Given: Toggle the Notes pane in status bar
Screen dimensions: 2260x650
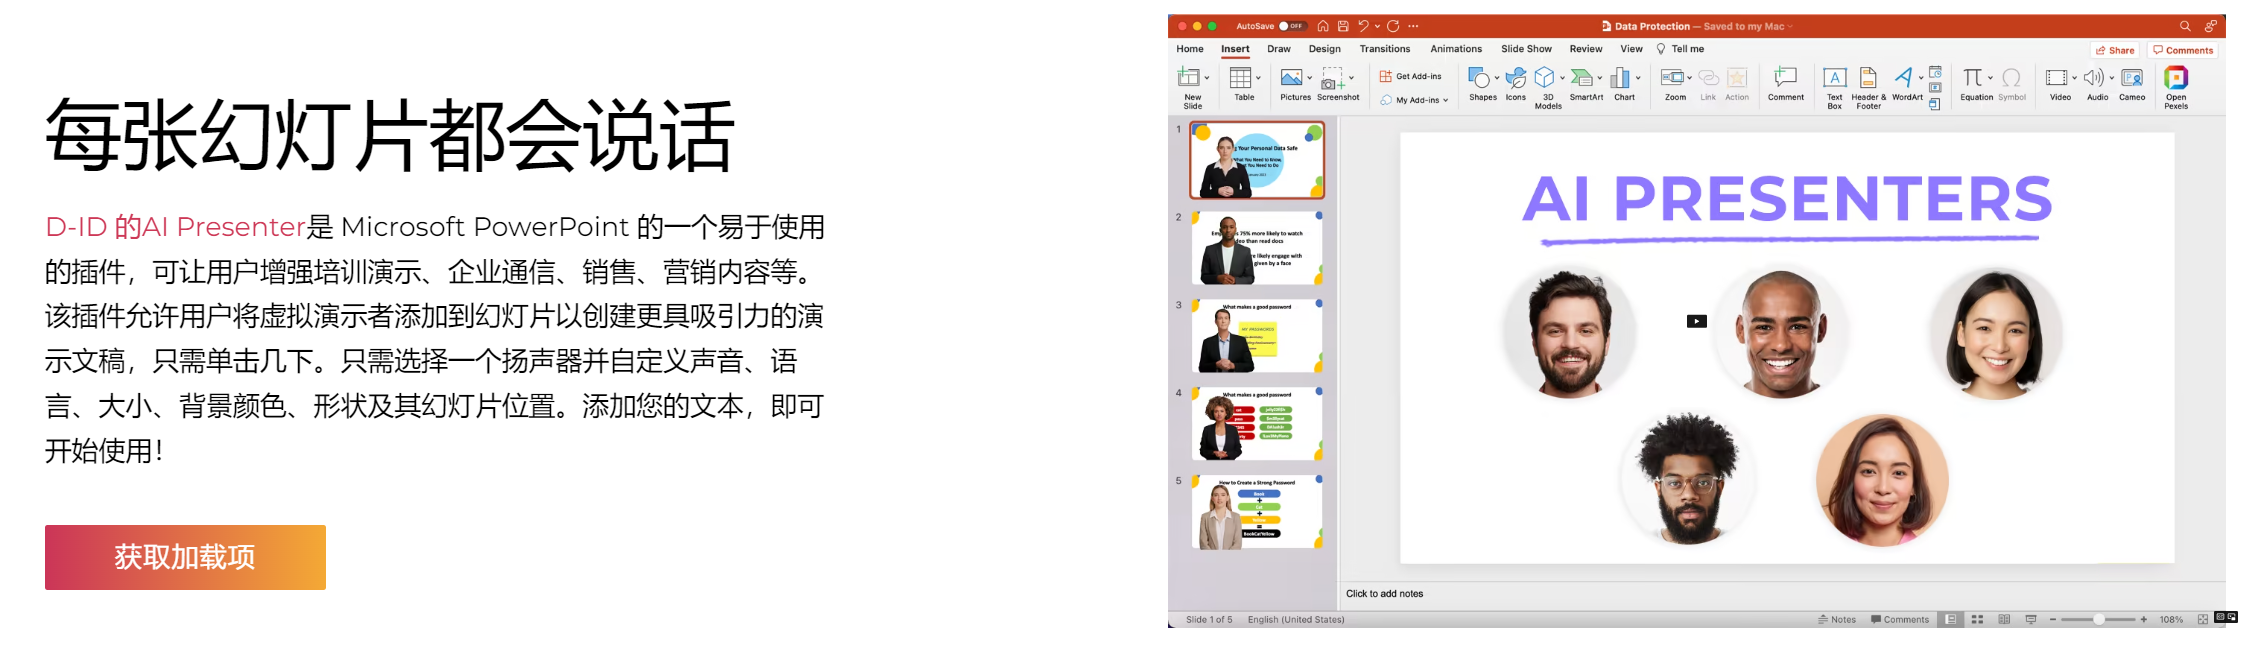Looking at the screenshot, I should coord(1837,620).
